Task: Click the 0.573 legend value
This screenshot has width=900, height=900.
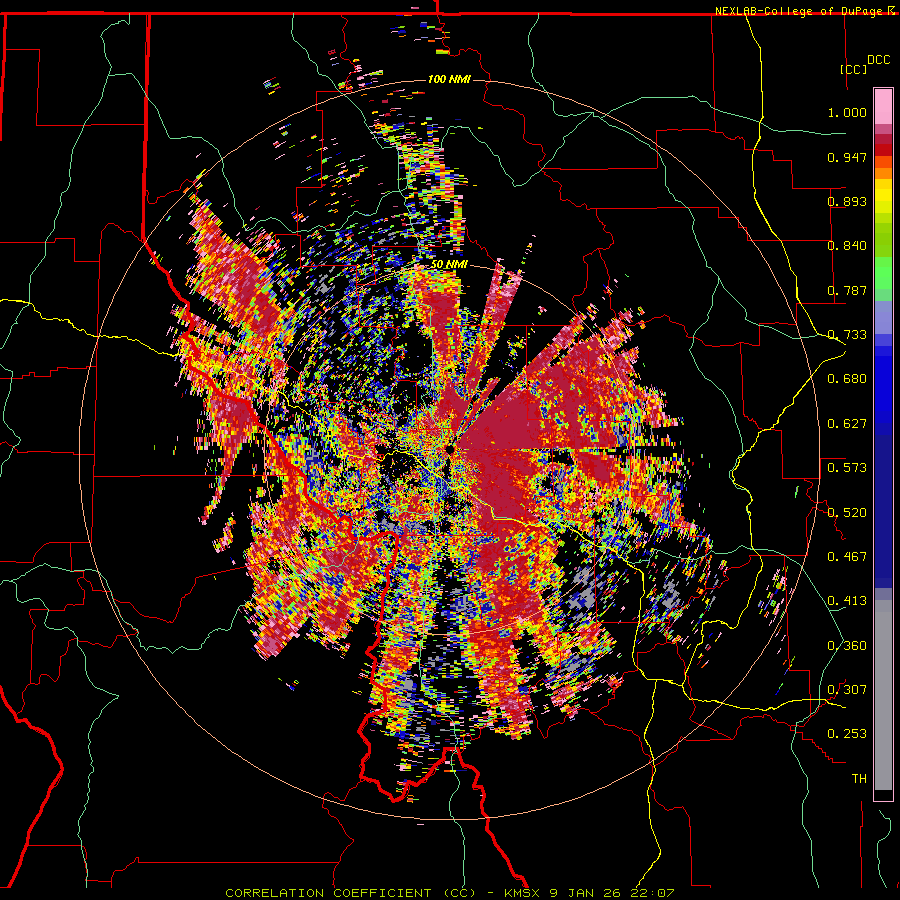Action: point(847,468)
